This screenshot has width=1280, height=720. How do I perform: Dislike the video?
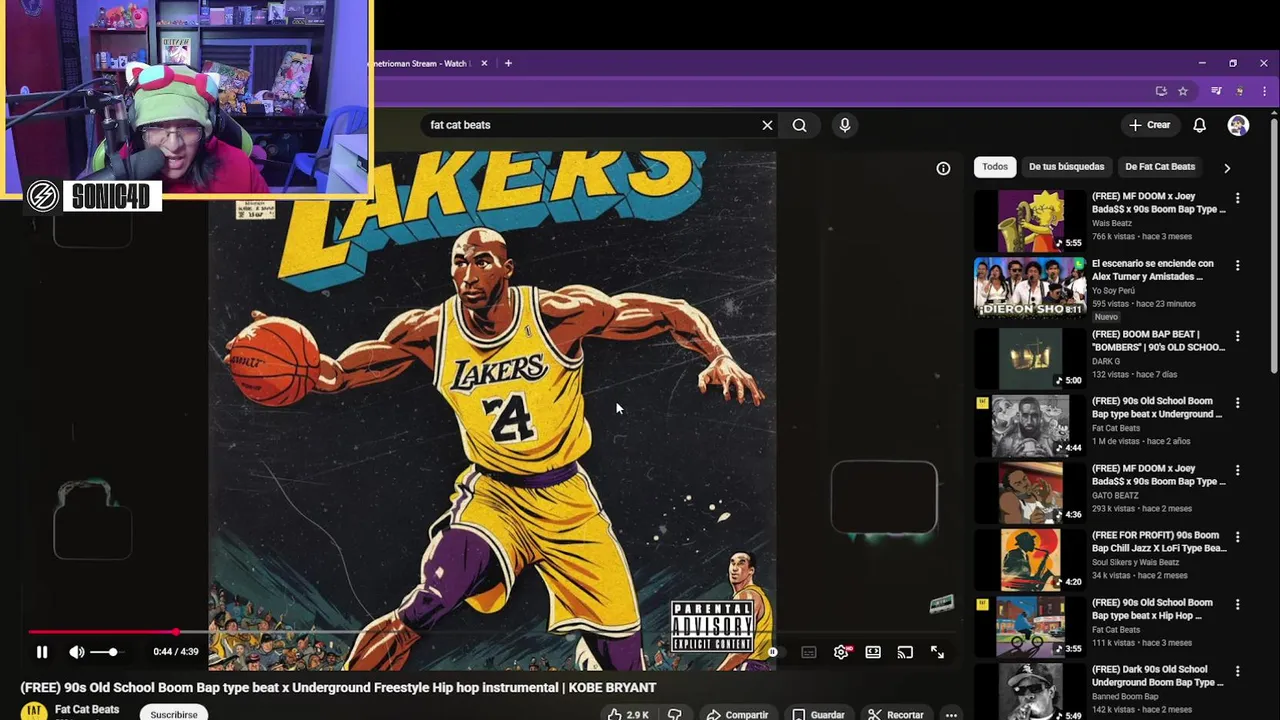(675, 714)
